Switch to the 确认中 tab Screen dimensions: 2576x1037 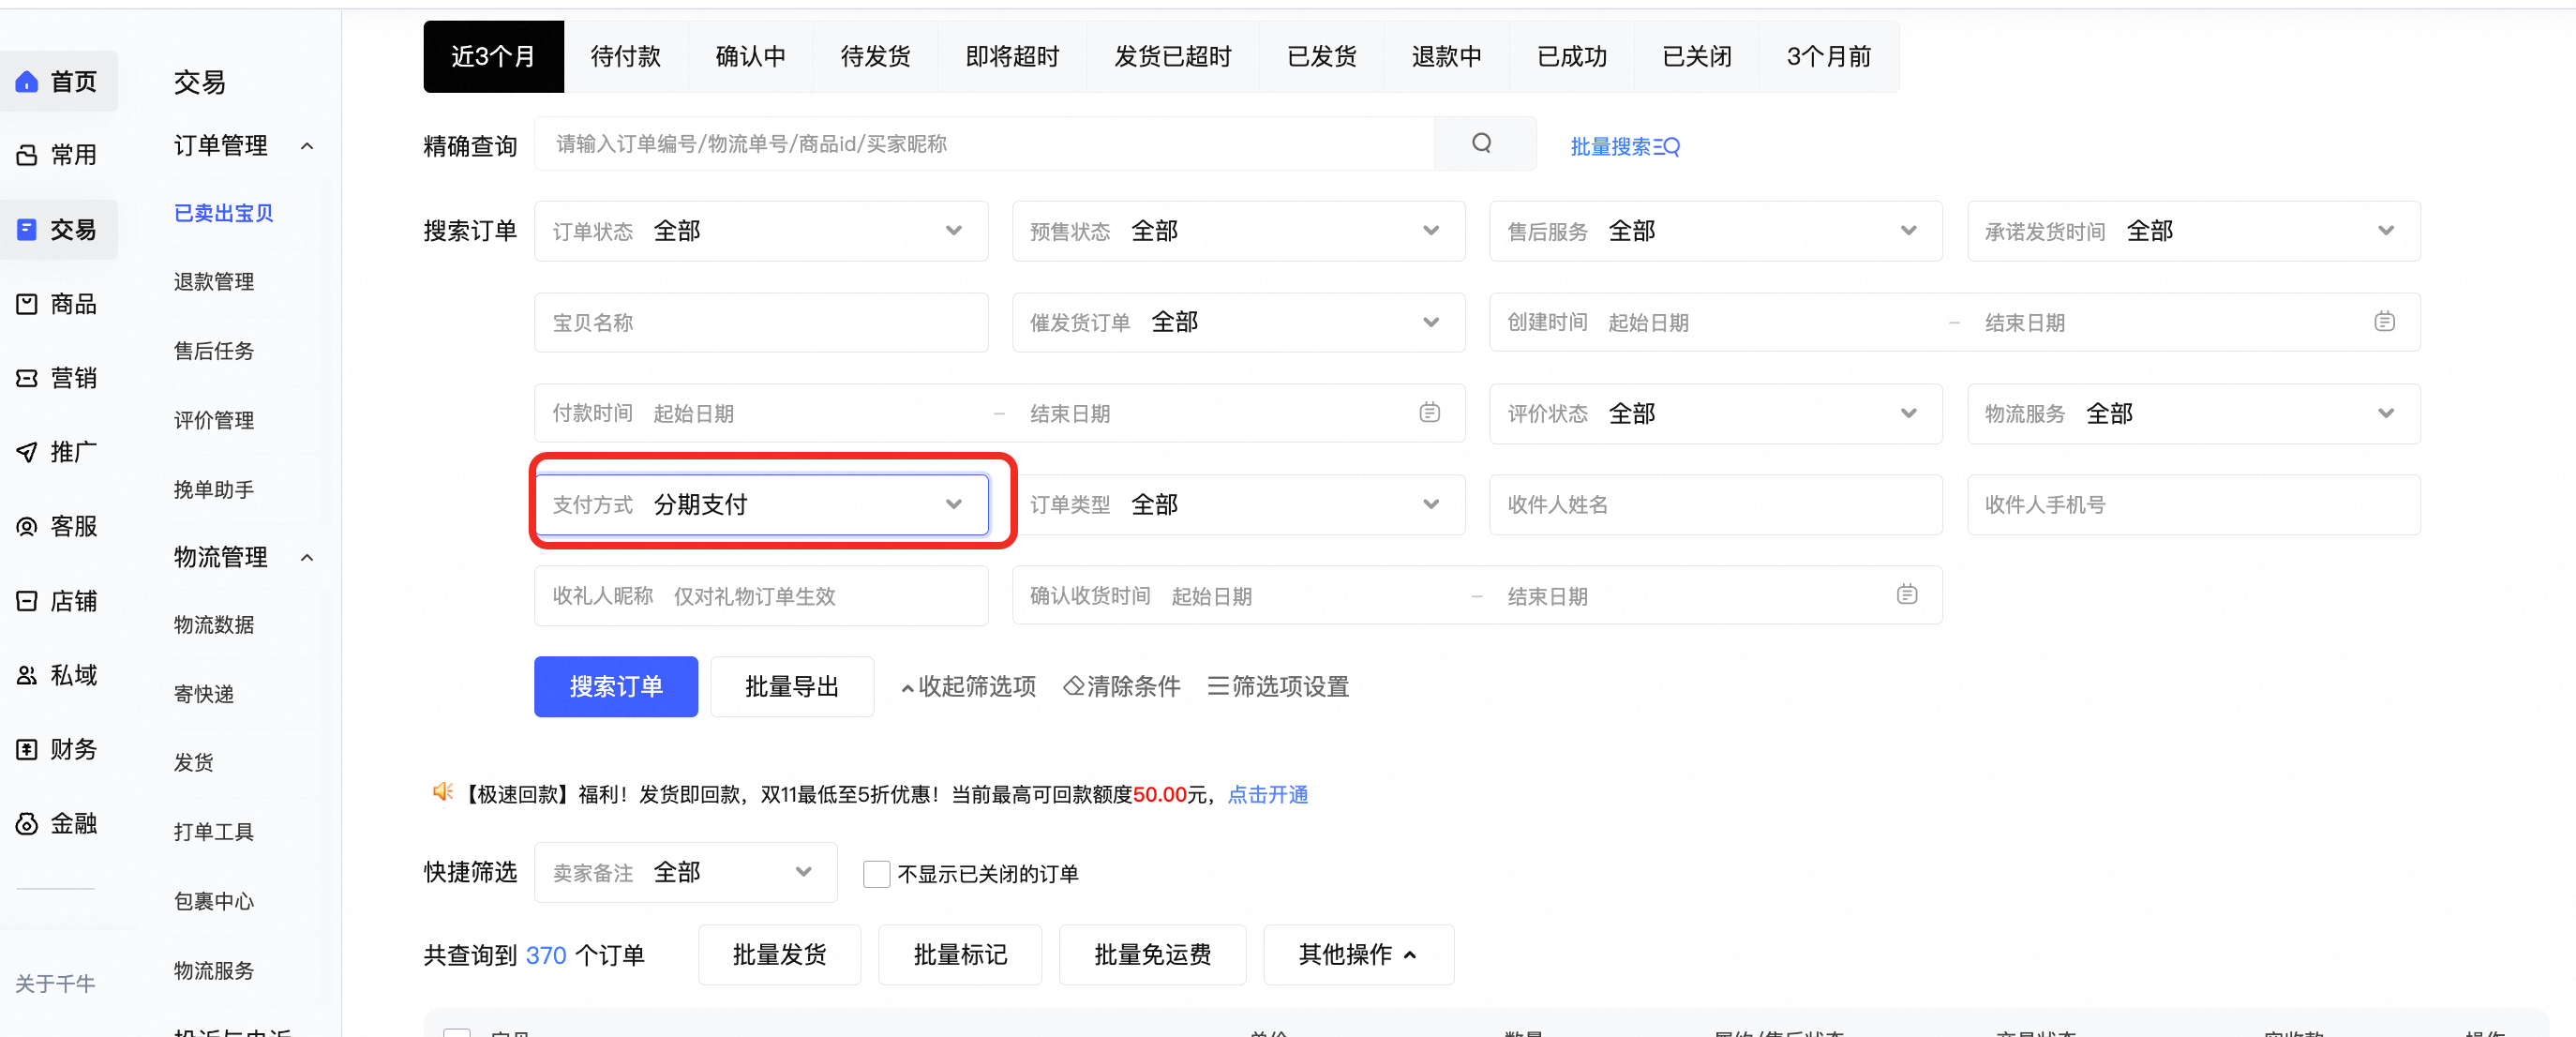pyautogui.click(x=751, y=57)
